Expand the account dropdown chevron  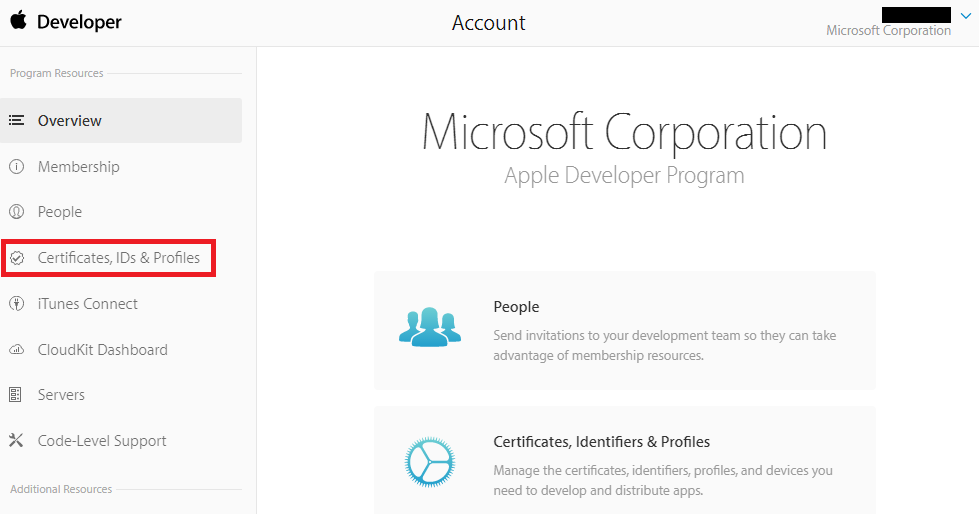pyautogui.click(x=966, y=16)
